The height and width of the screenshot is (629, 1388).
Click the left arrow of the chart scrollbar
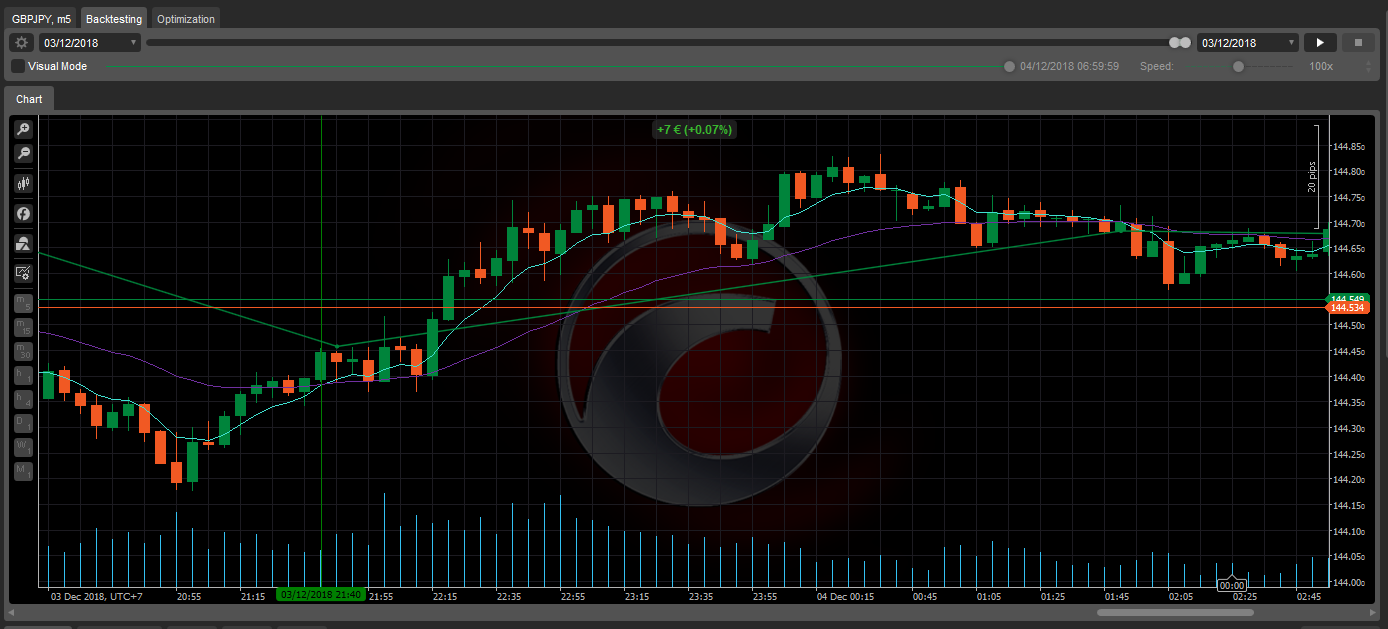tap(10, 612)
